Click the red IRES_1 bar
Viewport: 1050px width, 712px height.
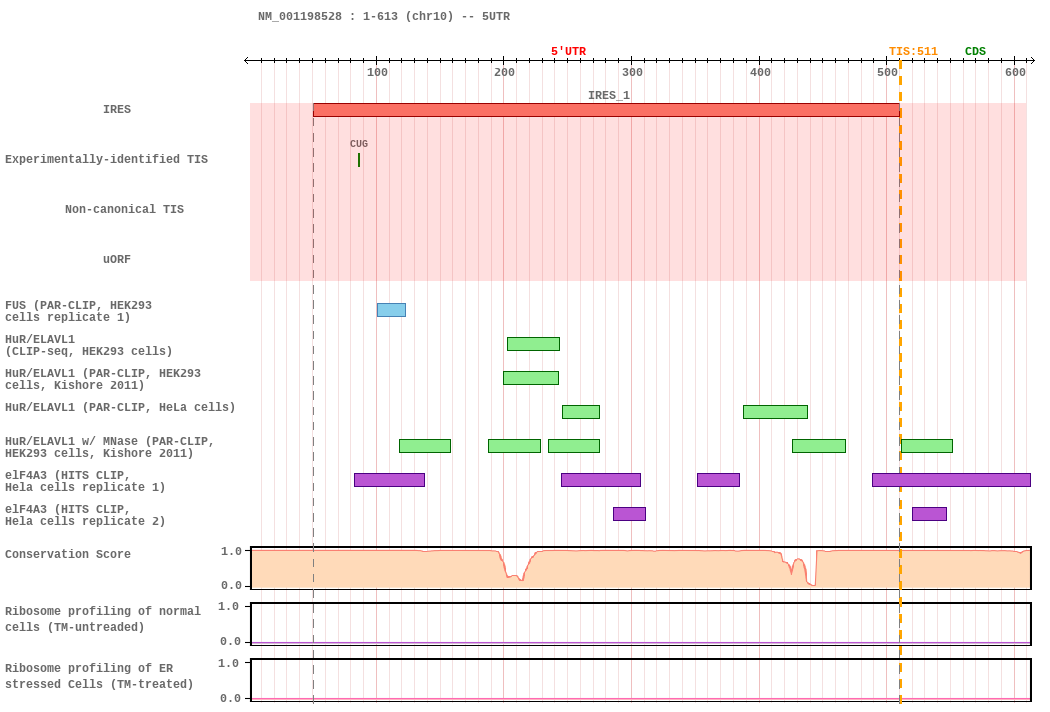tap(606, 110)
